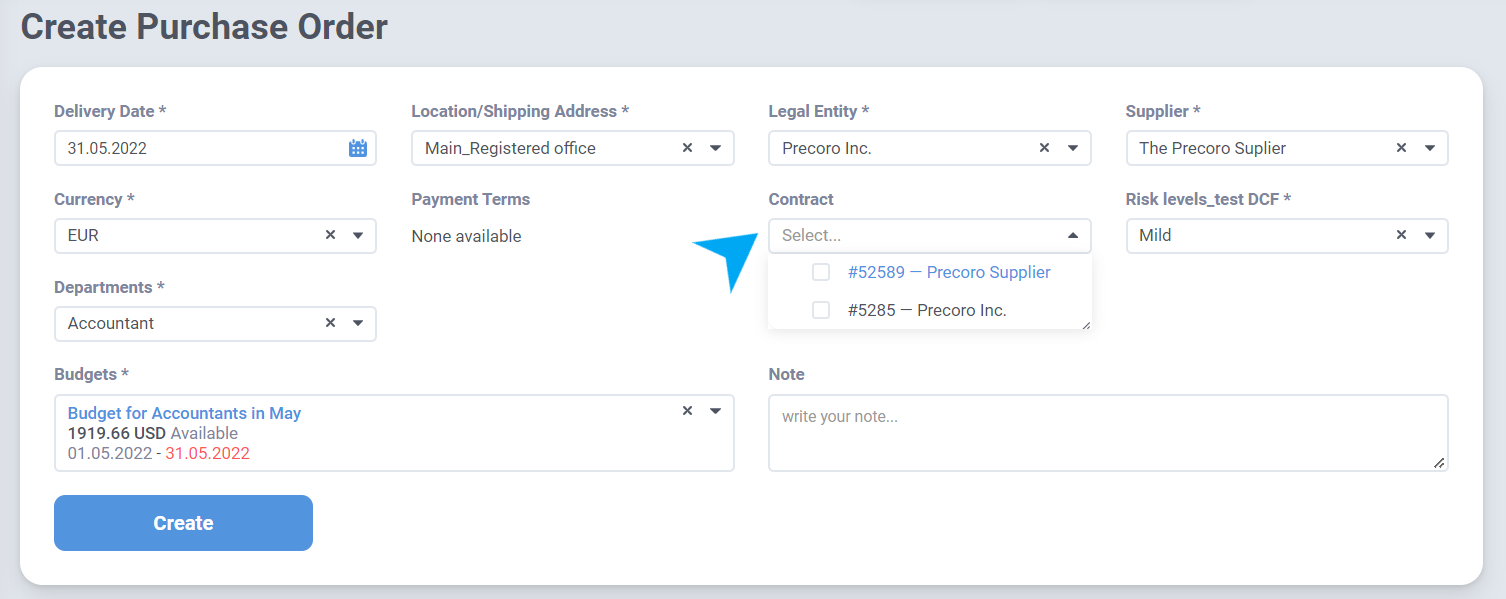Open the Delivery Date calendar picker icon
Screen dimensions: 1506x599
(358, 148)
